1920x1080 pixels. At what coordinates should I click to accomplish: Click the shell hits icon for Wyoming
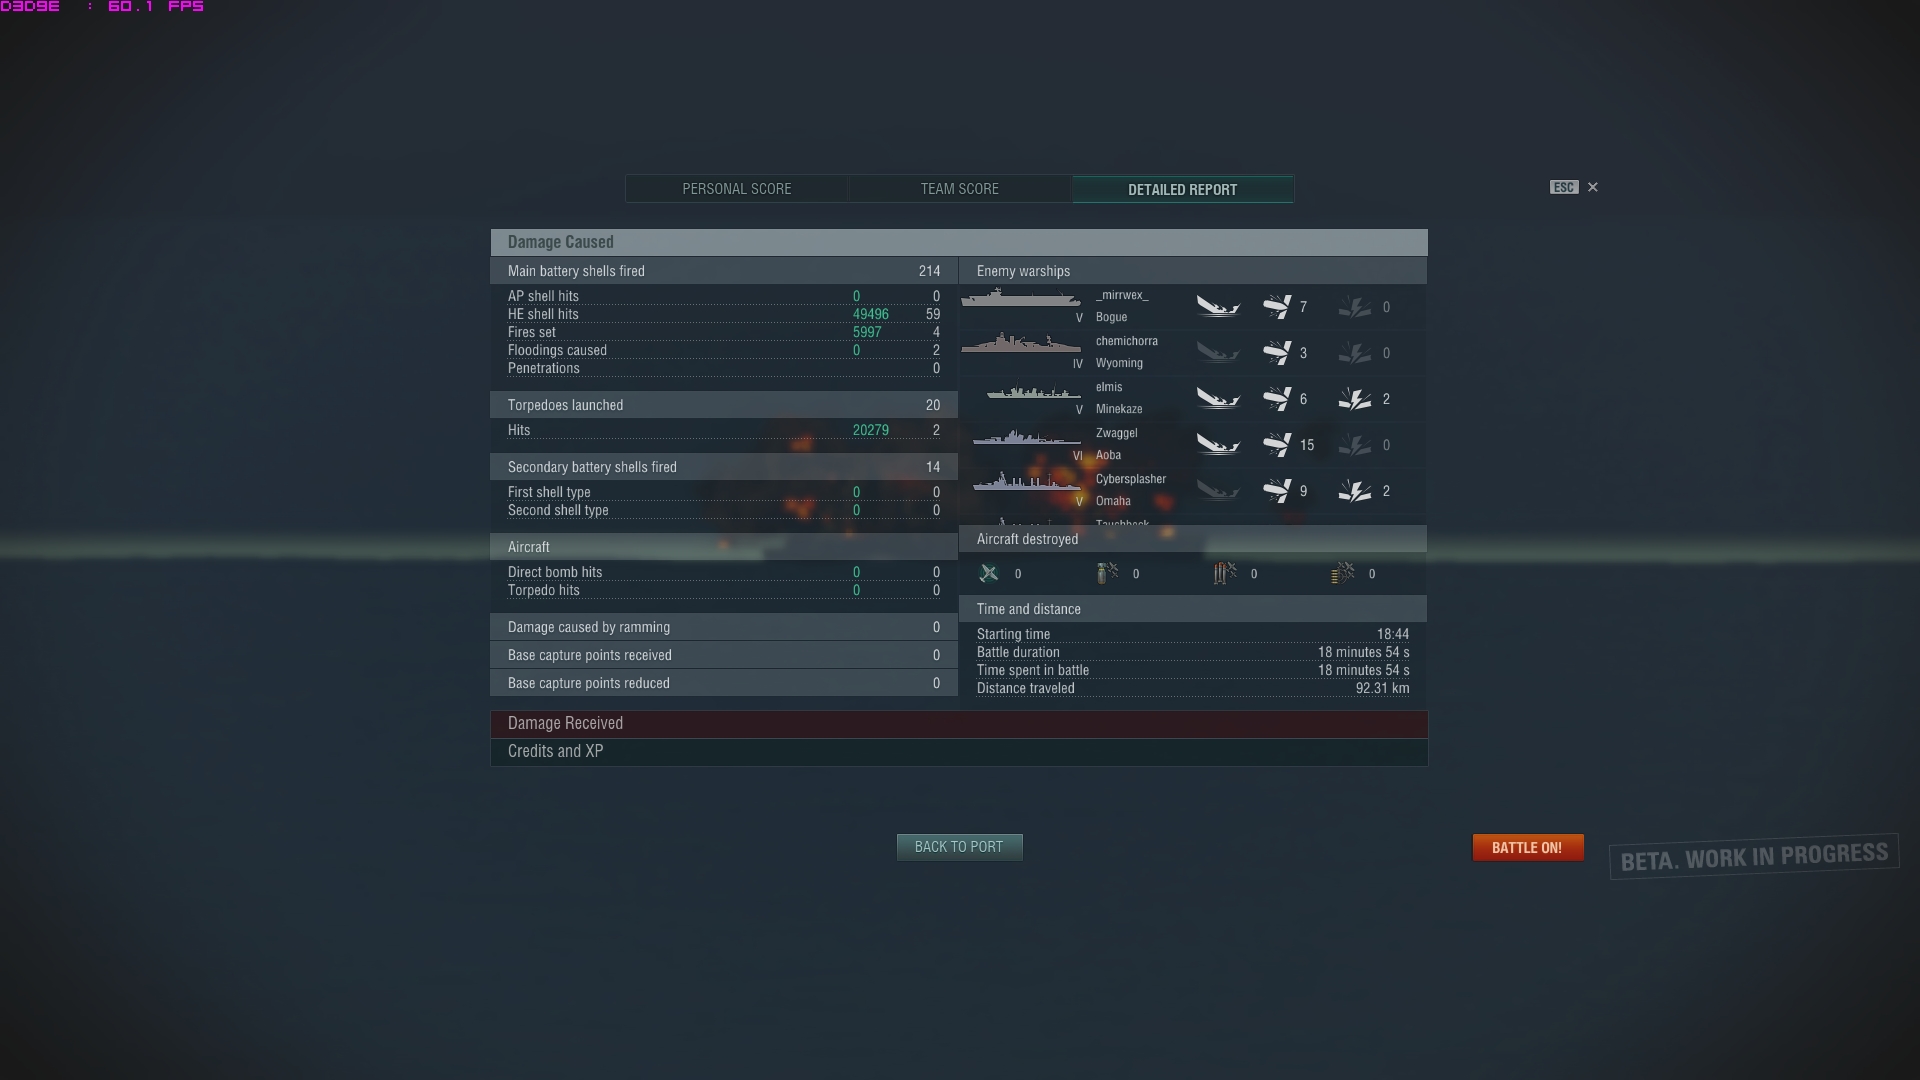1277,353
